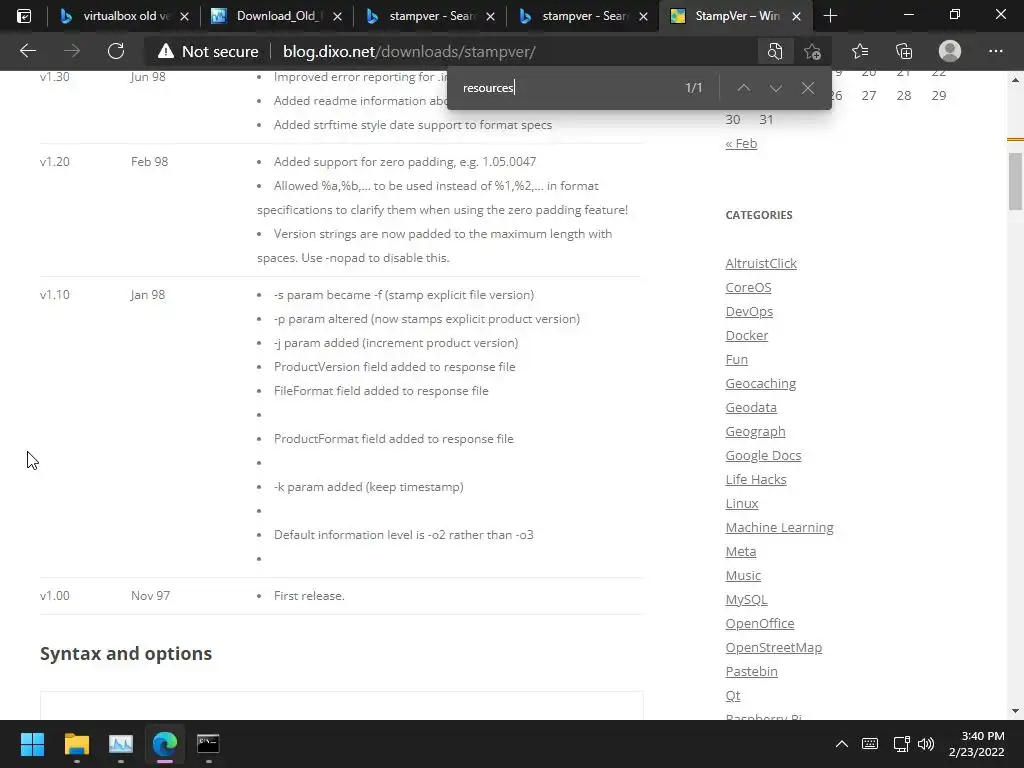This screenshot has width=1024, height=768.
Task: Click the scrollbar down arrow
Action: 1015,711
